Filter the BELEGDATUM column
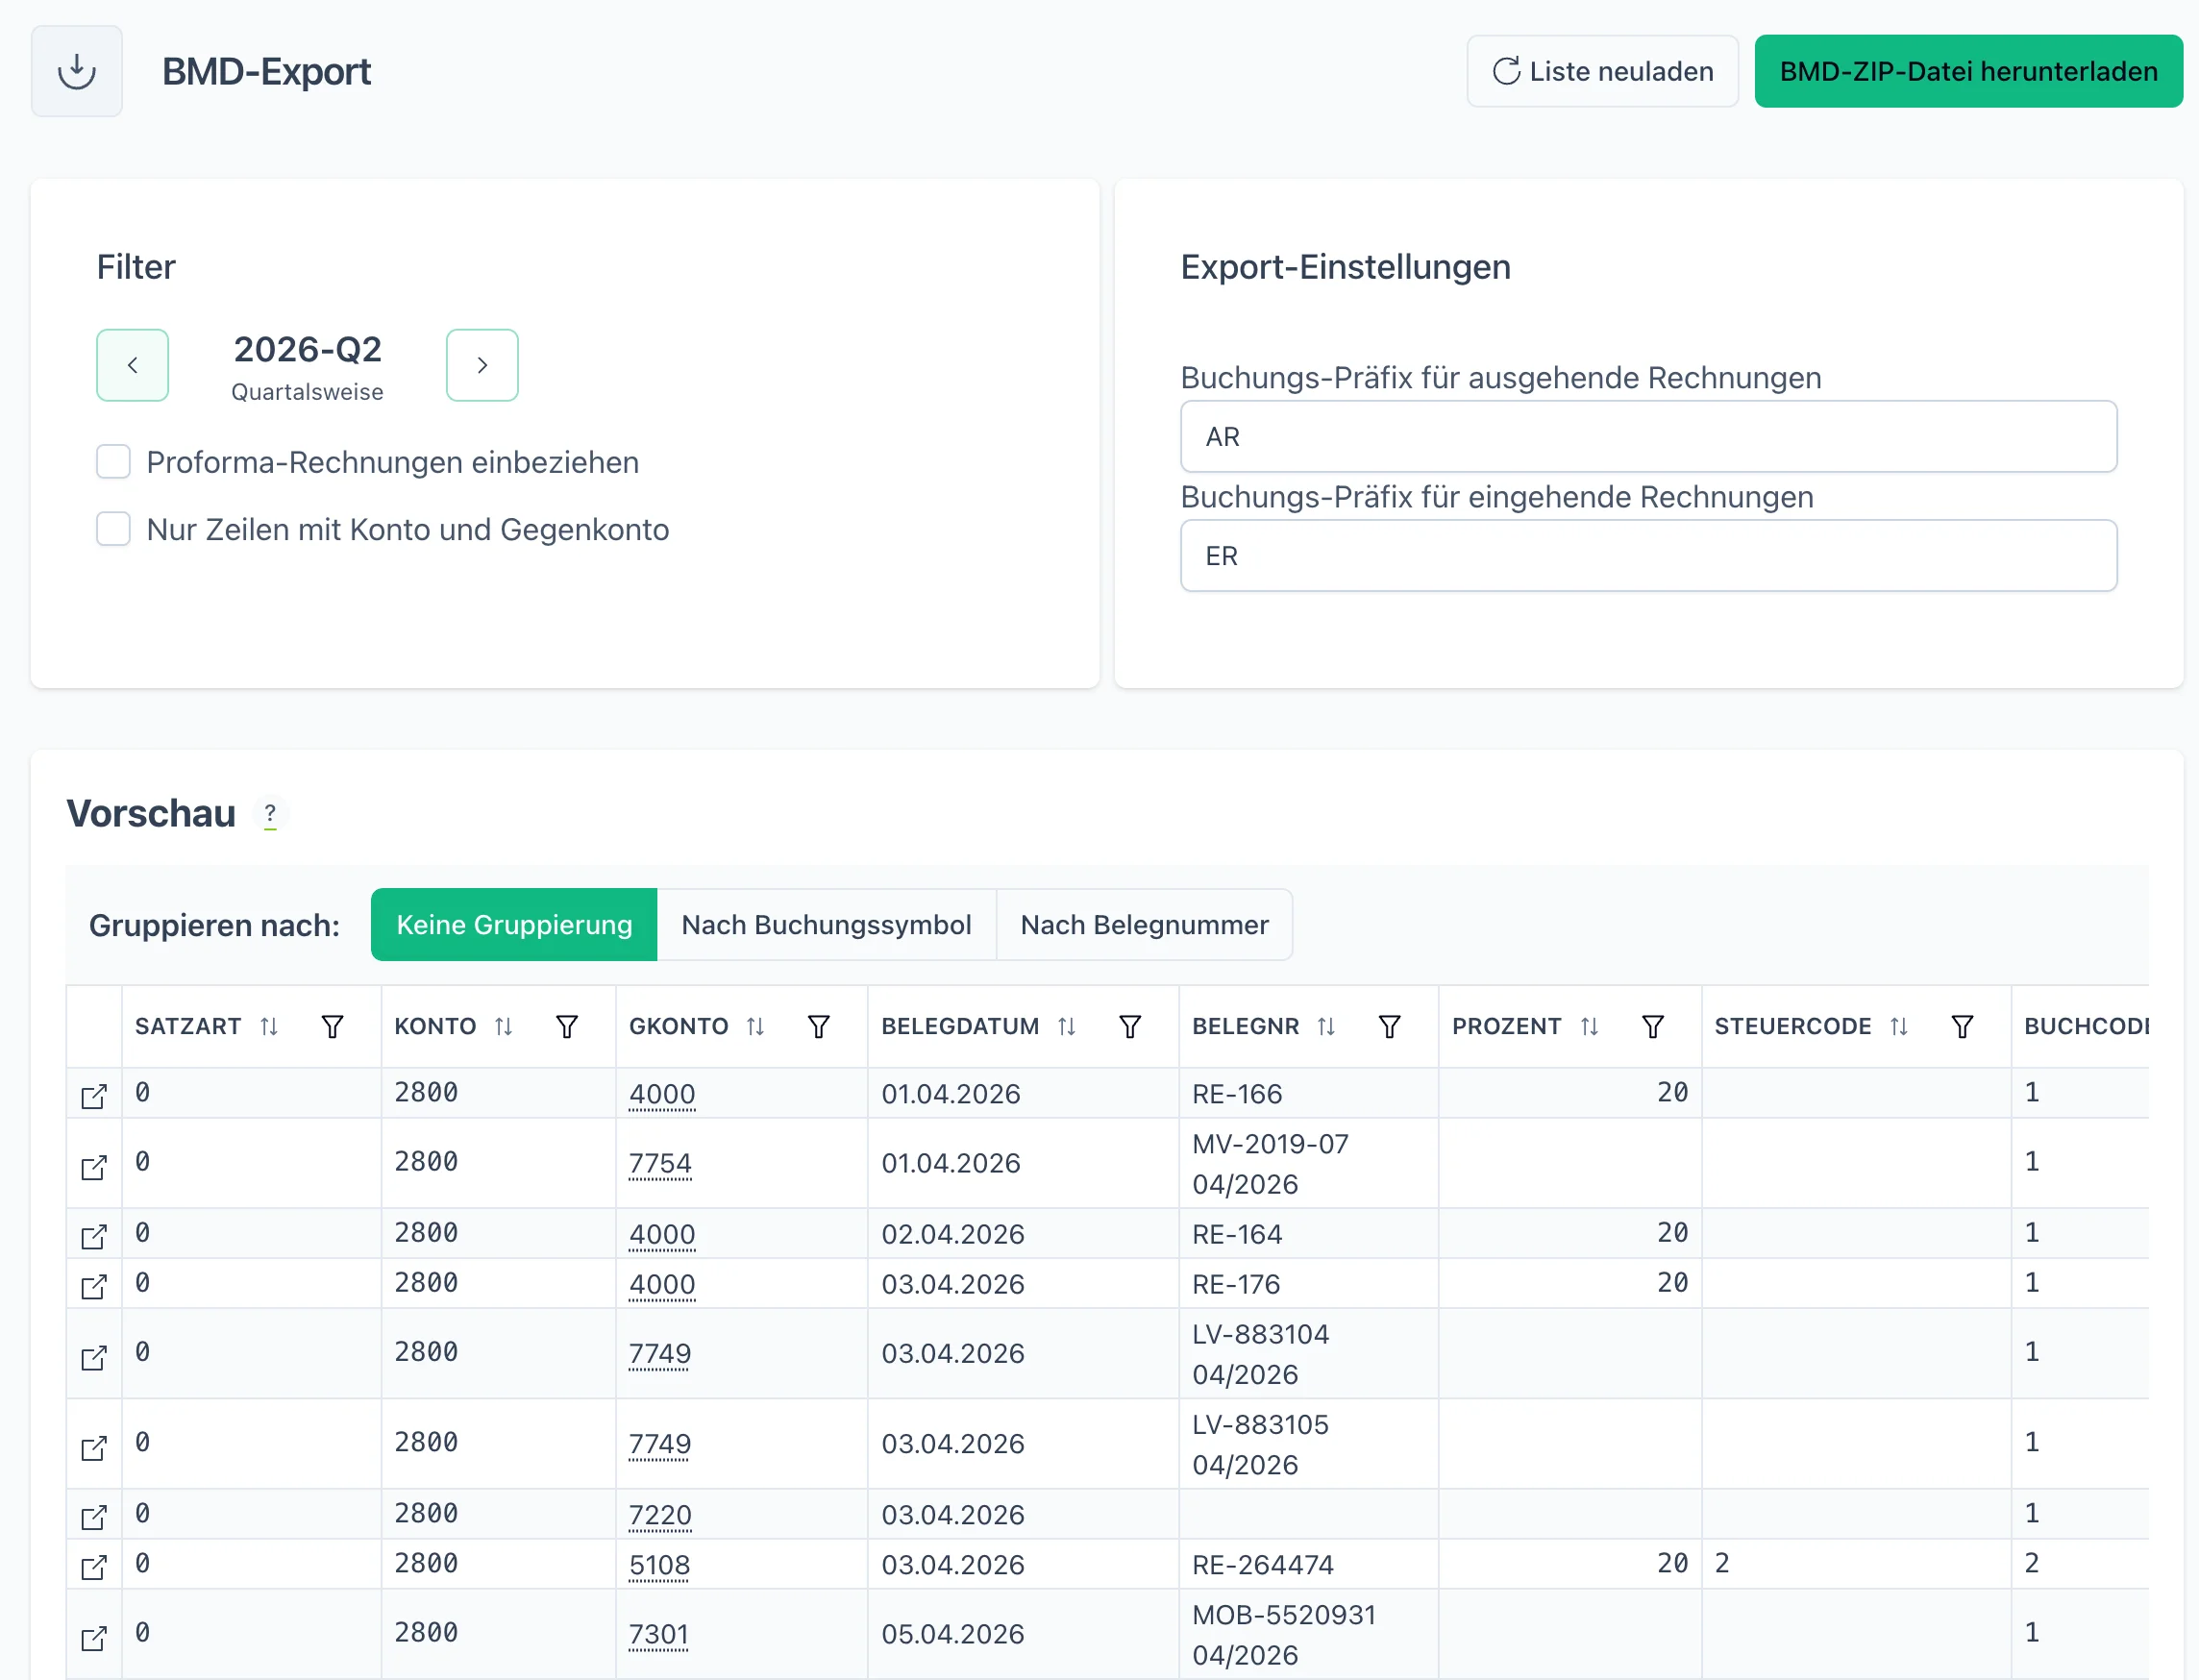Image resolution: width=2199 pixels, height=1680 pixels. tap(1130, 1026)
